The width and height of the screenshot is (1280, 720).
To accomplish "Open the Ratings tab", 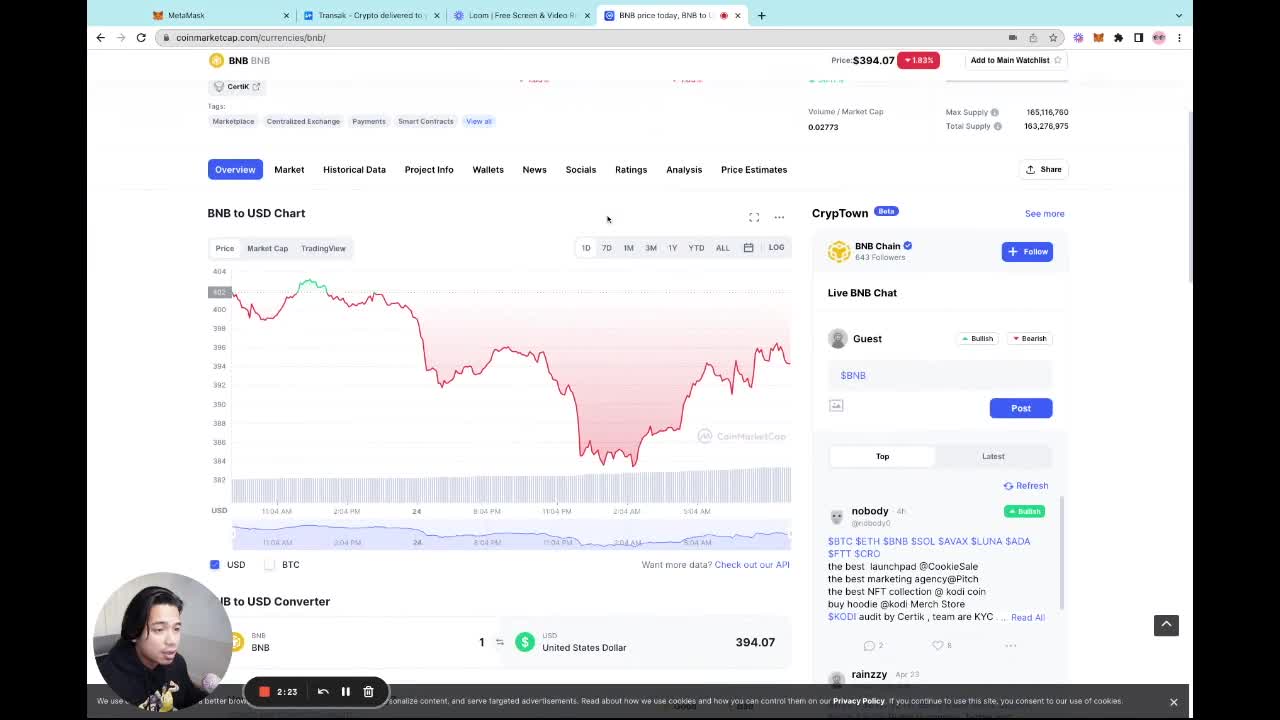I will coord(631,169).
